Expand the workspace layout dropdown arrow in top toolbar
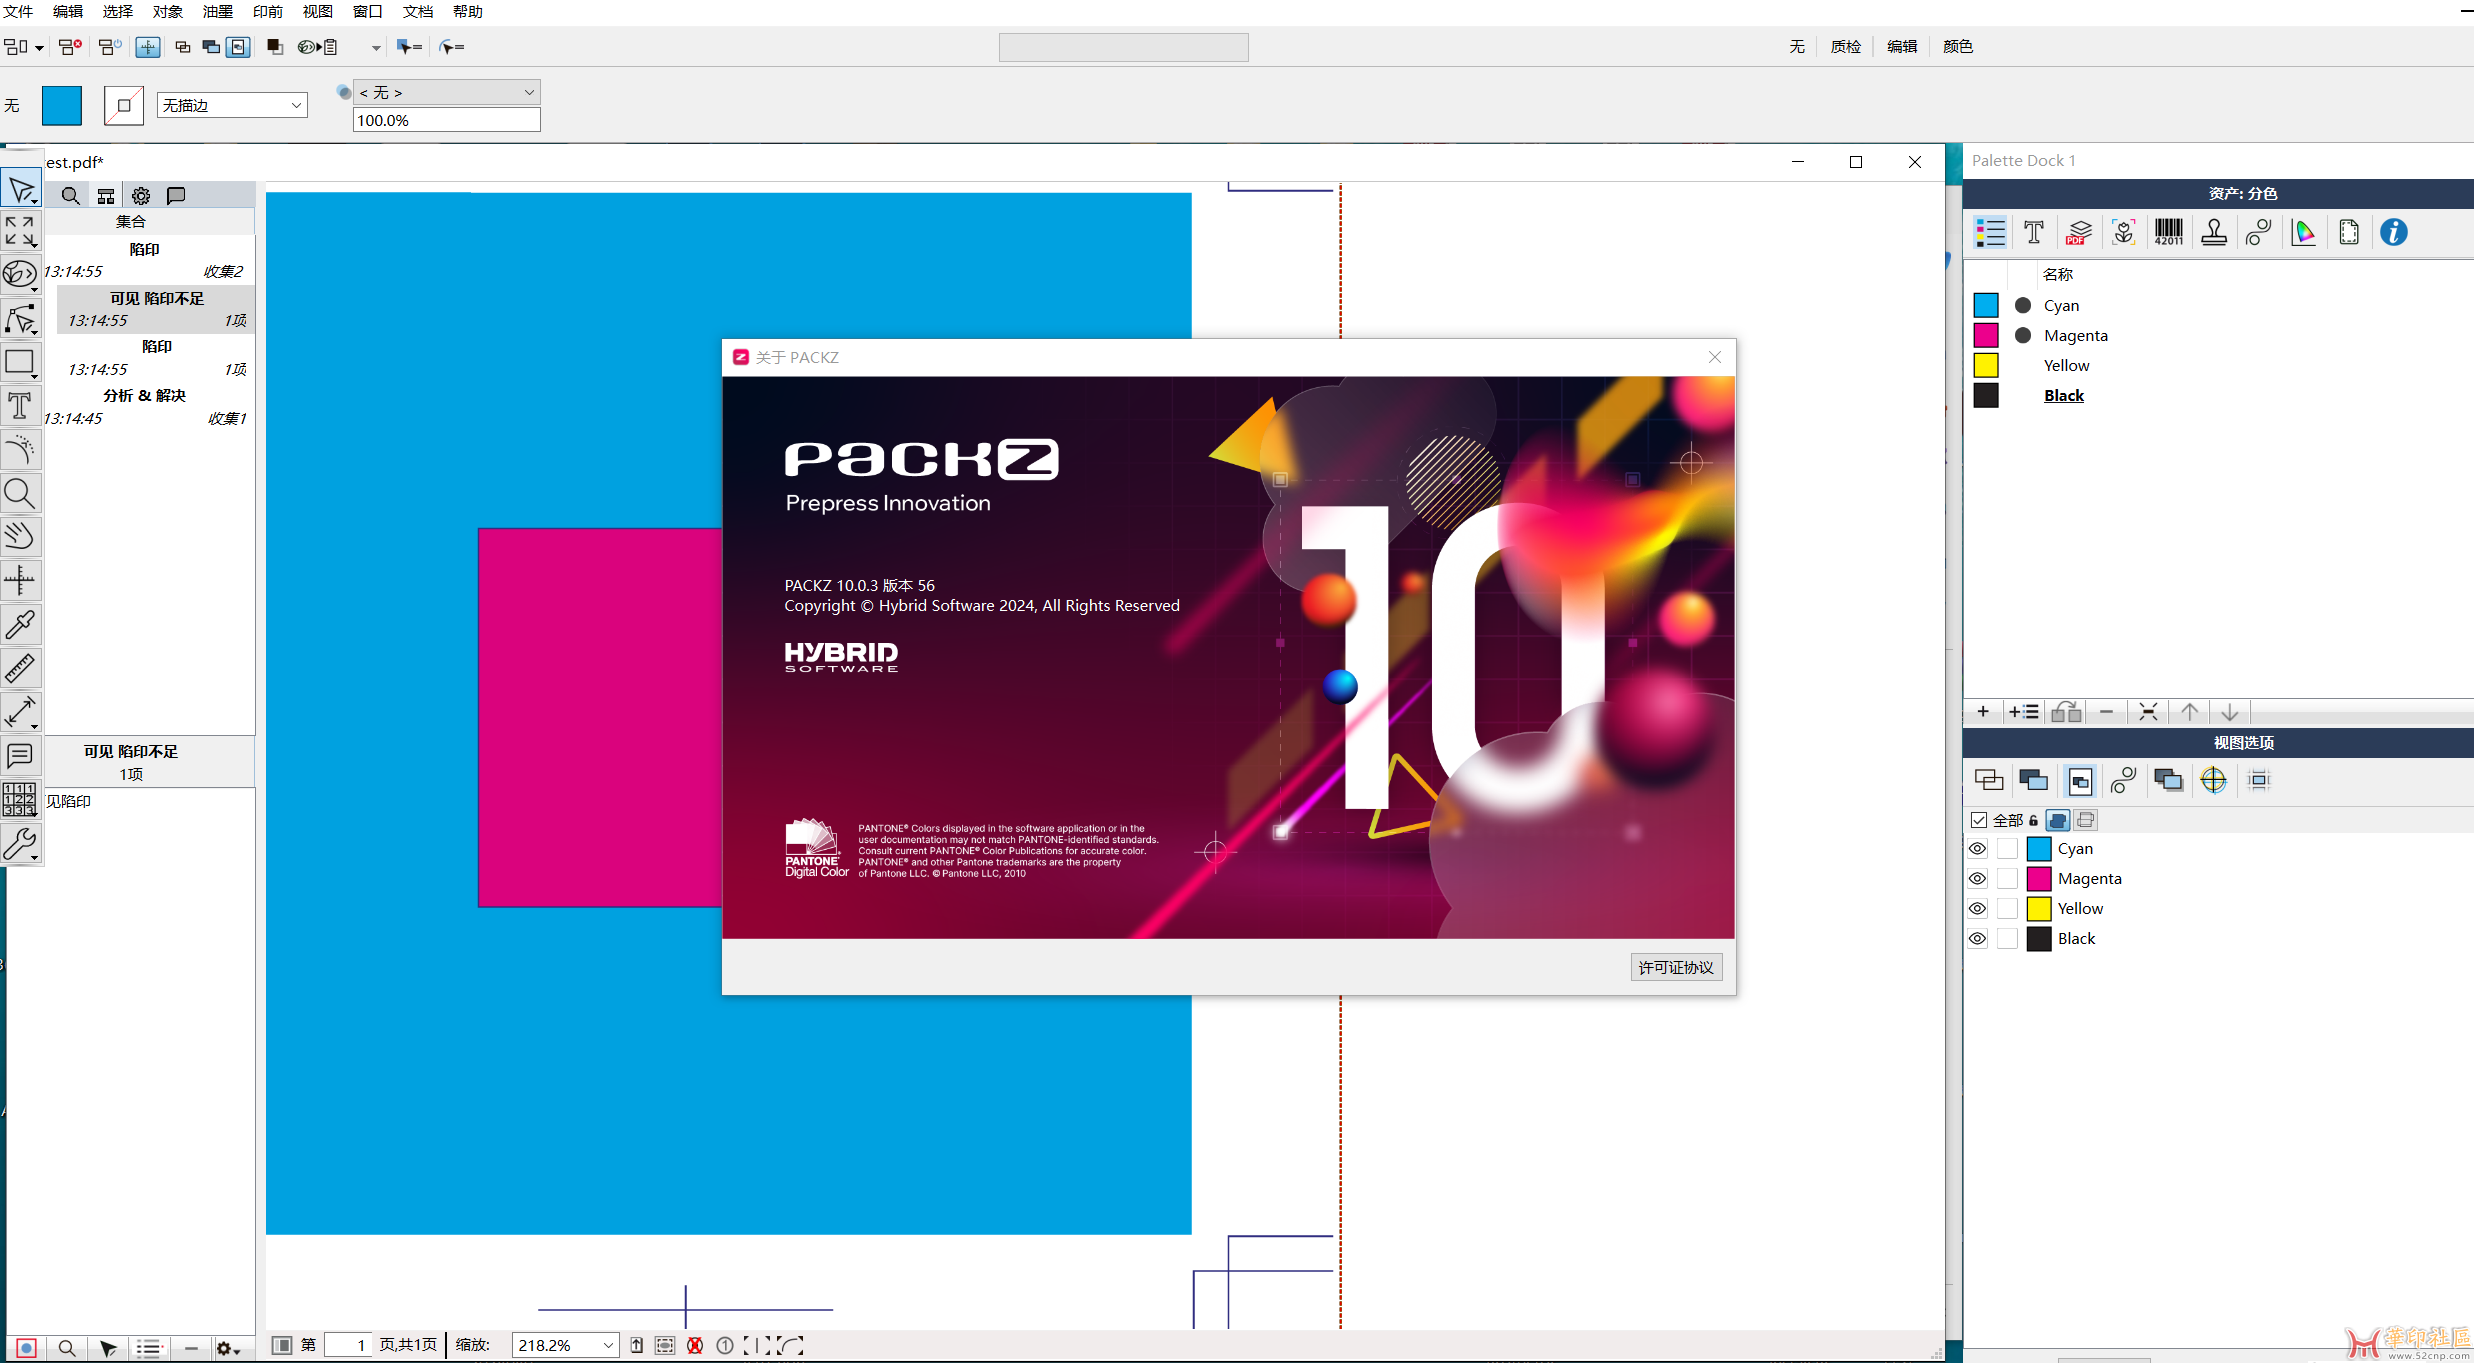The image size is (2474, 1363). [x=39, y=47]
